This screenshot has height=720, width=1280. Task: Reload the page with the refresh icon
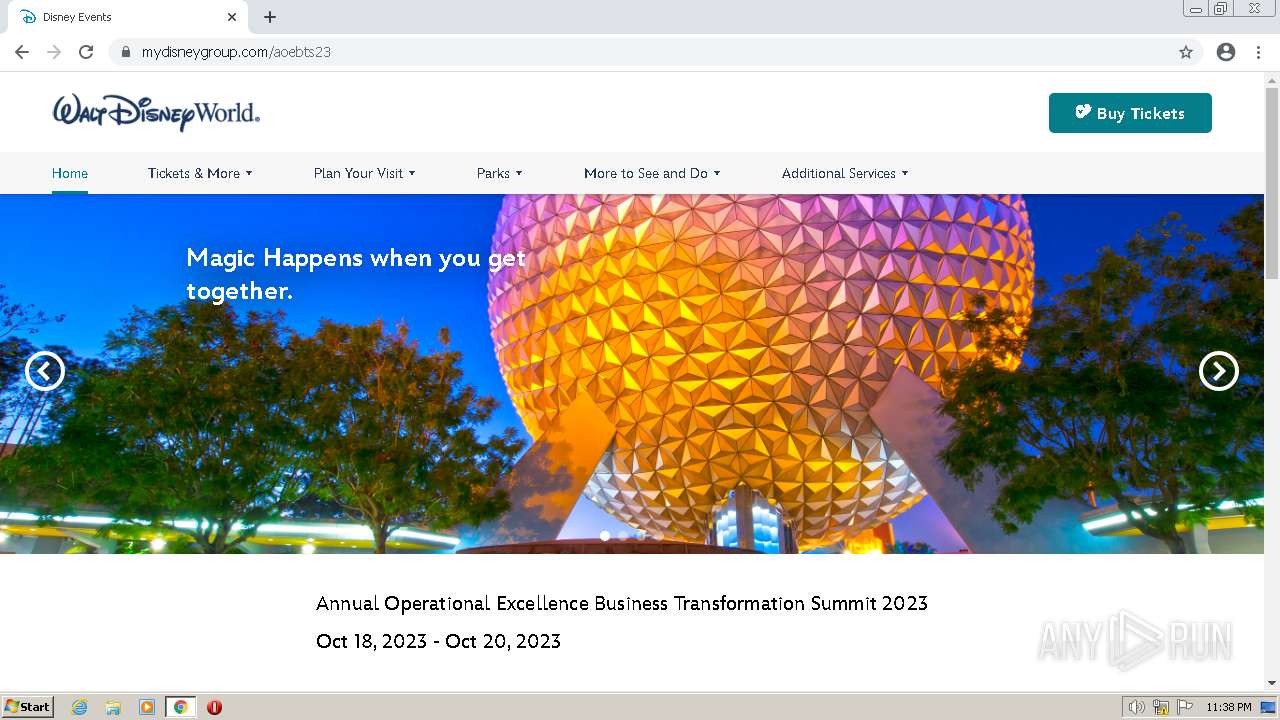click(x=86, y=52)
